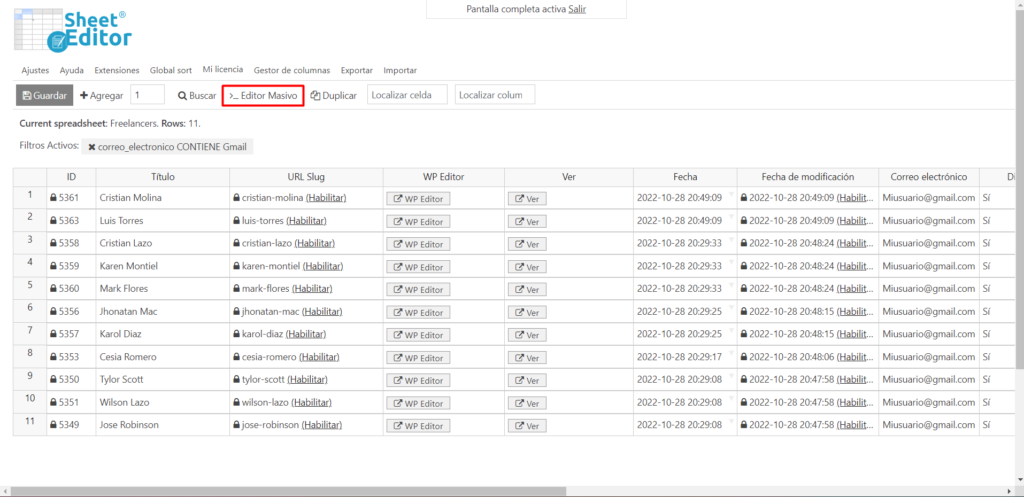Open the Gestor de columnas menu
Image resolution: width=1024 pixels, height=497 pixels.
pos(291,70)
